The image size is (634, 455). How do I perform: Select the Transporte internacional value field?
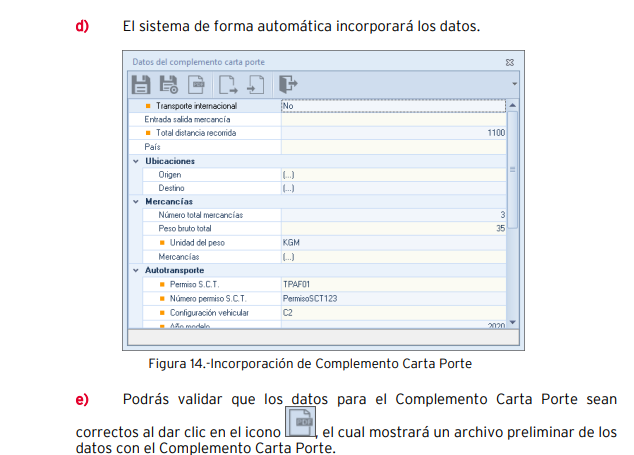pyautogui.click(x=393, y=105)
